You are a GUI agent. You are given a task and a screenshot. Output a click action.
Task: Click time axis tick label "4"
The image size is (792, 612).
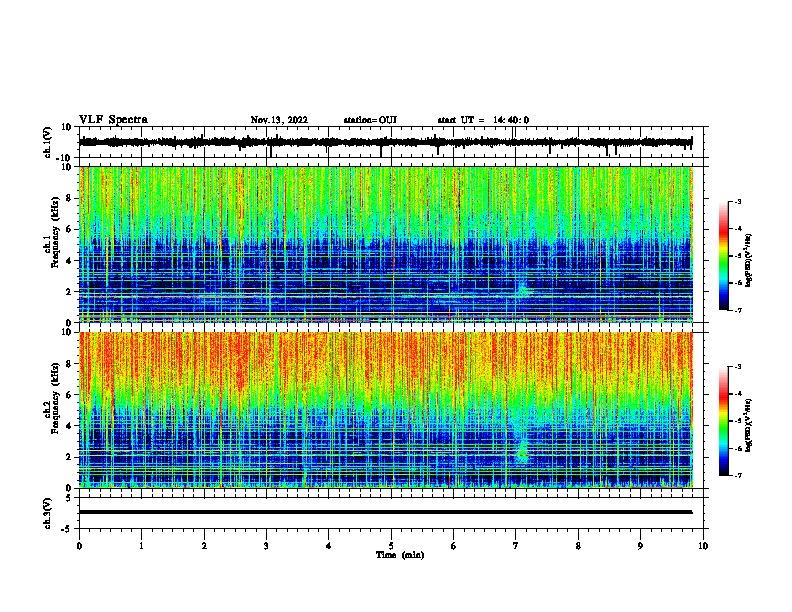(329, 546)
